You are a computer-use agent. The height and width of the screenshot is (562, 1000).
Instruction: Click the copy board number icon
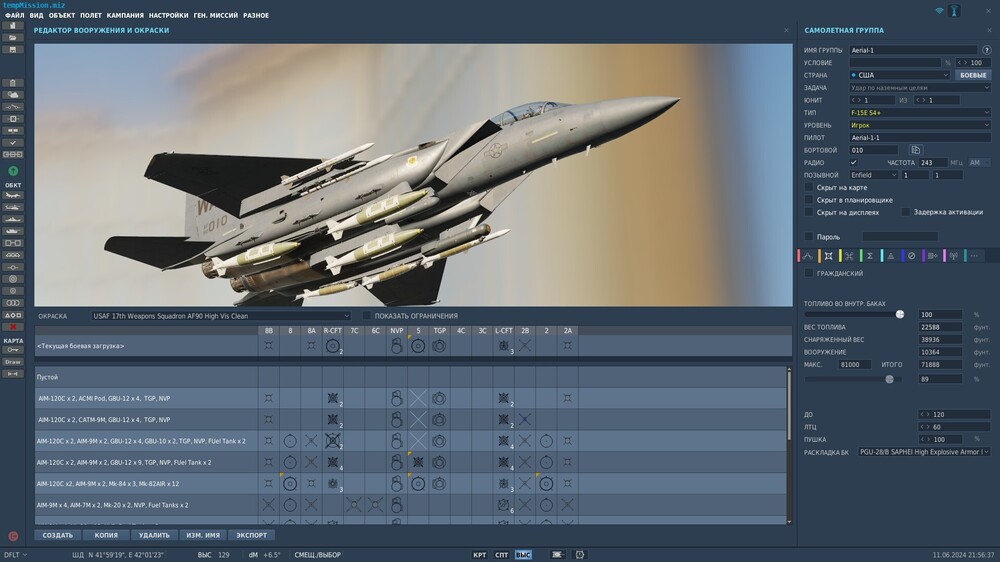[915, 150]
